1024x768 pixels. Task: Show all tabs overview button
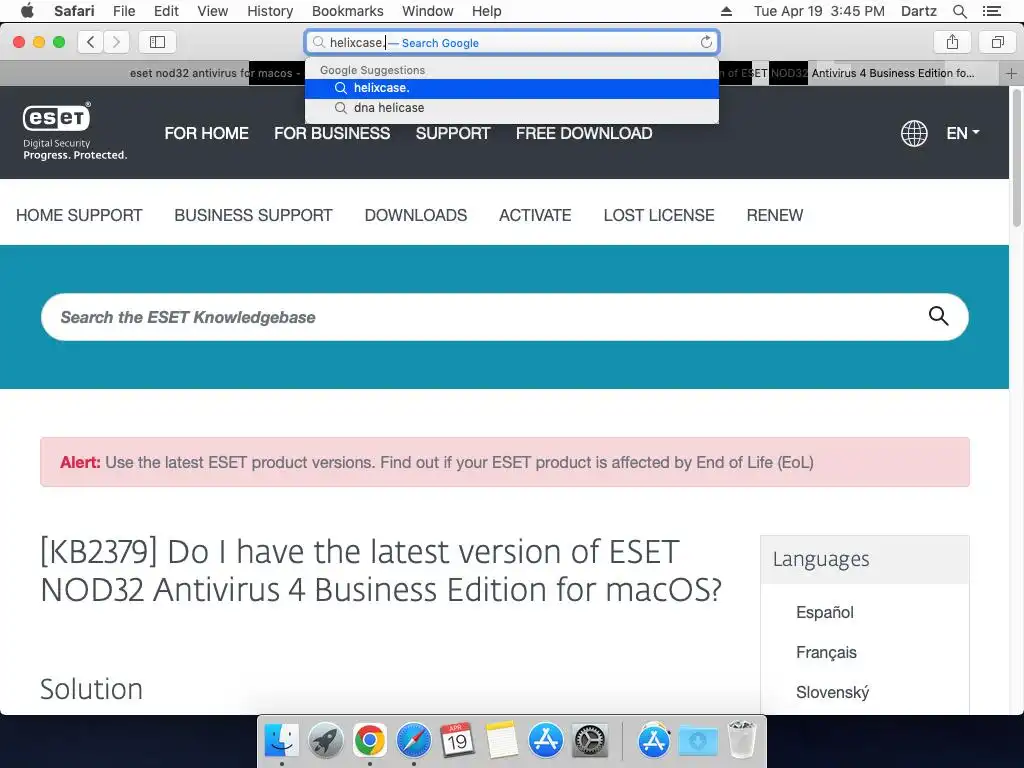pos(997,42)
